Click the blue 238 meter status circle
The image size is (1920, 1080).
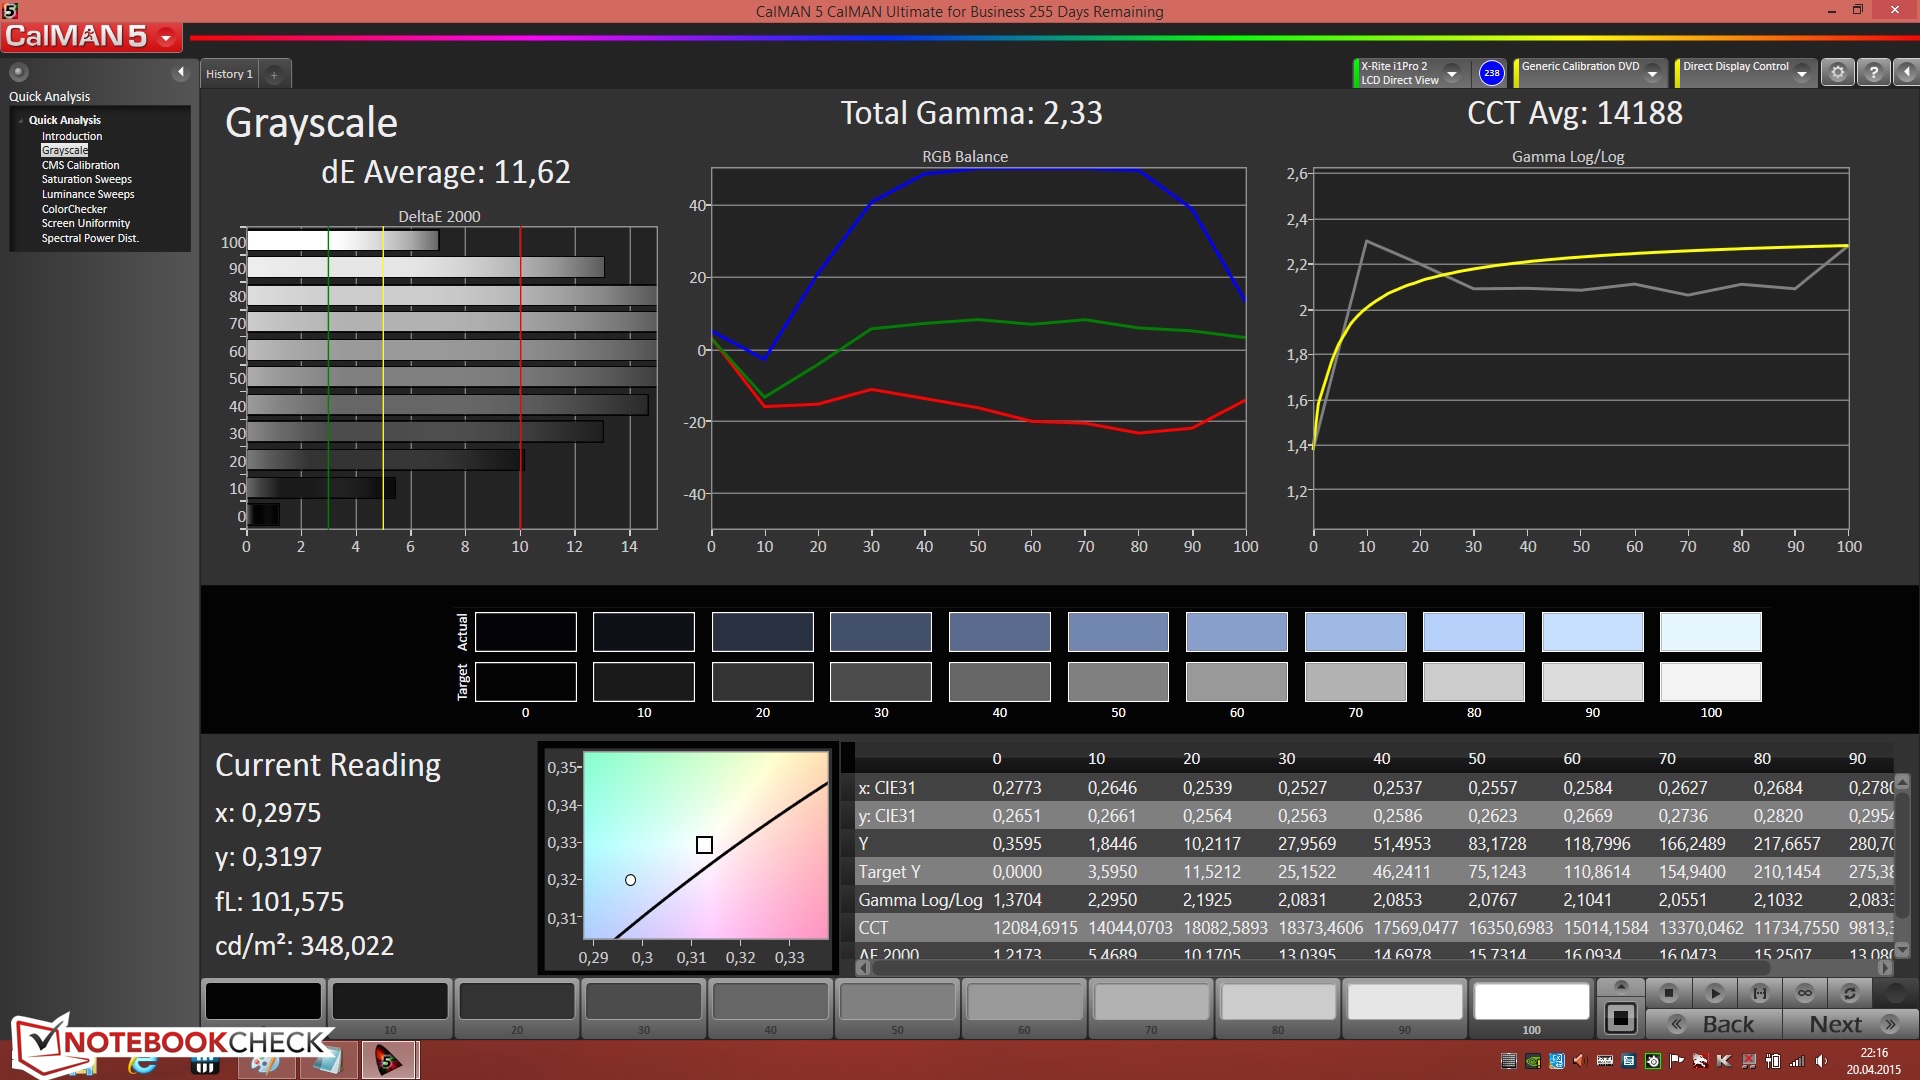1491,73
